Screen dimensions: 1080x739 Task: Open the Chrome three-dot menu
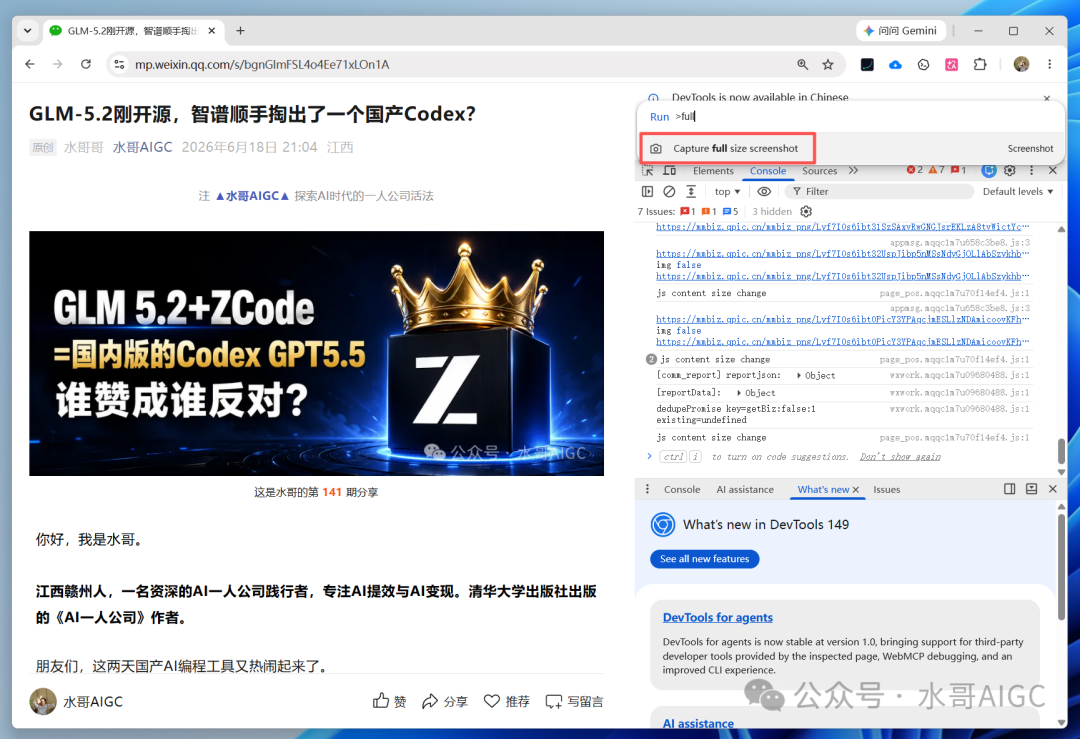pyautogui.click(x=1050, y=64)
